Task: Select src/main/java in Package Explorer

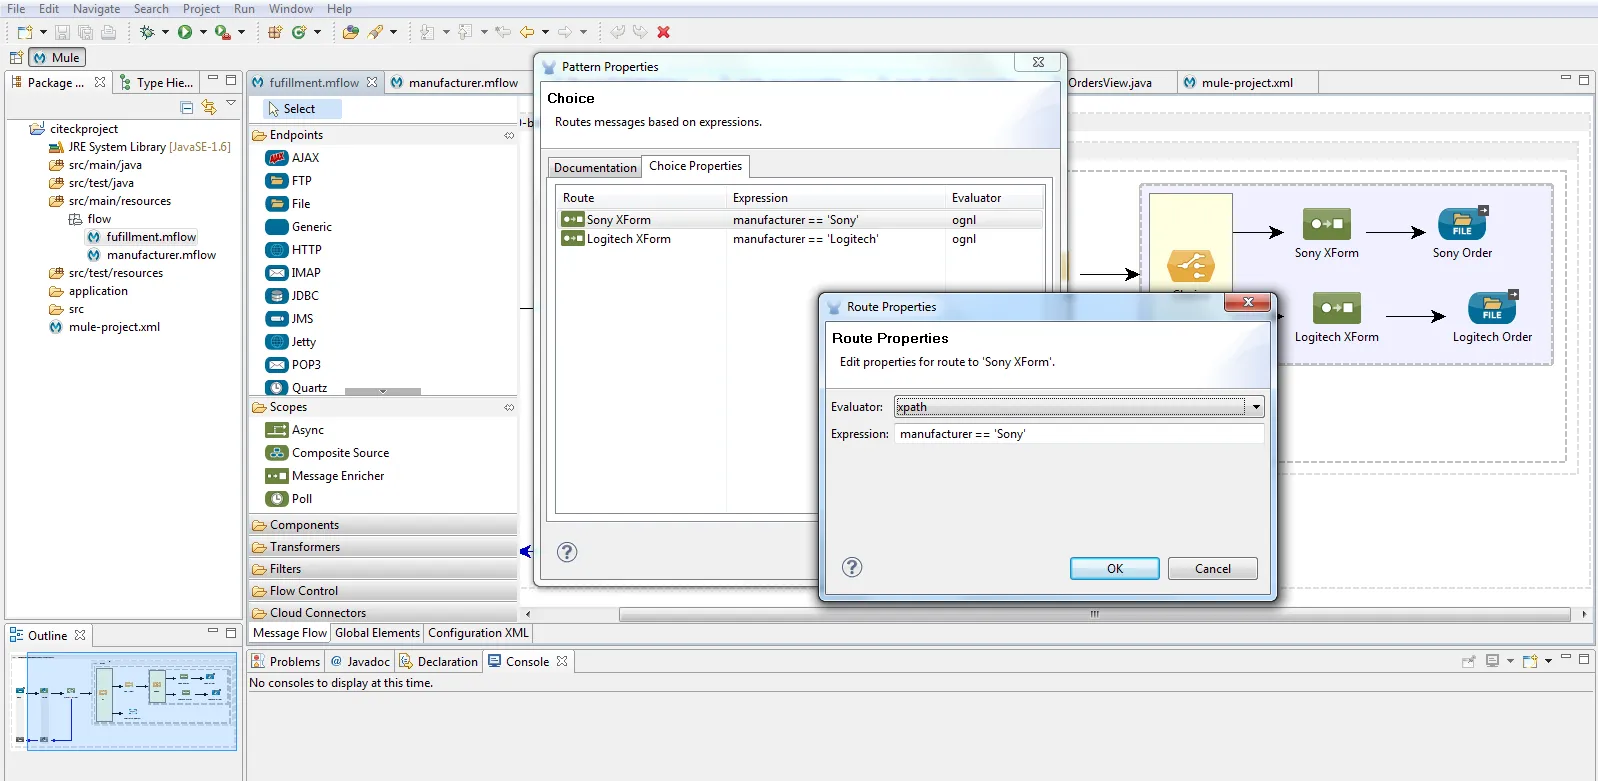Action: [96, 165]
